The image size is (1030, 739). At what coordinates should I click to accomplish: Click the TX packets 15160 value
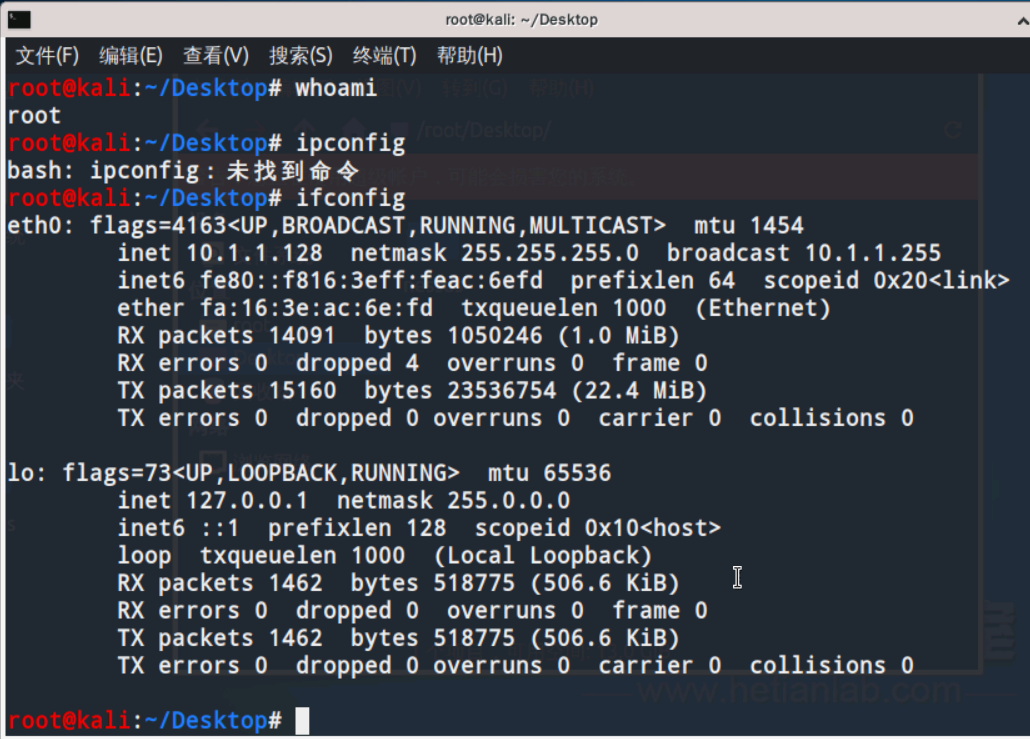click(302, 391)
